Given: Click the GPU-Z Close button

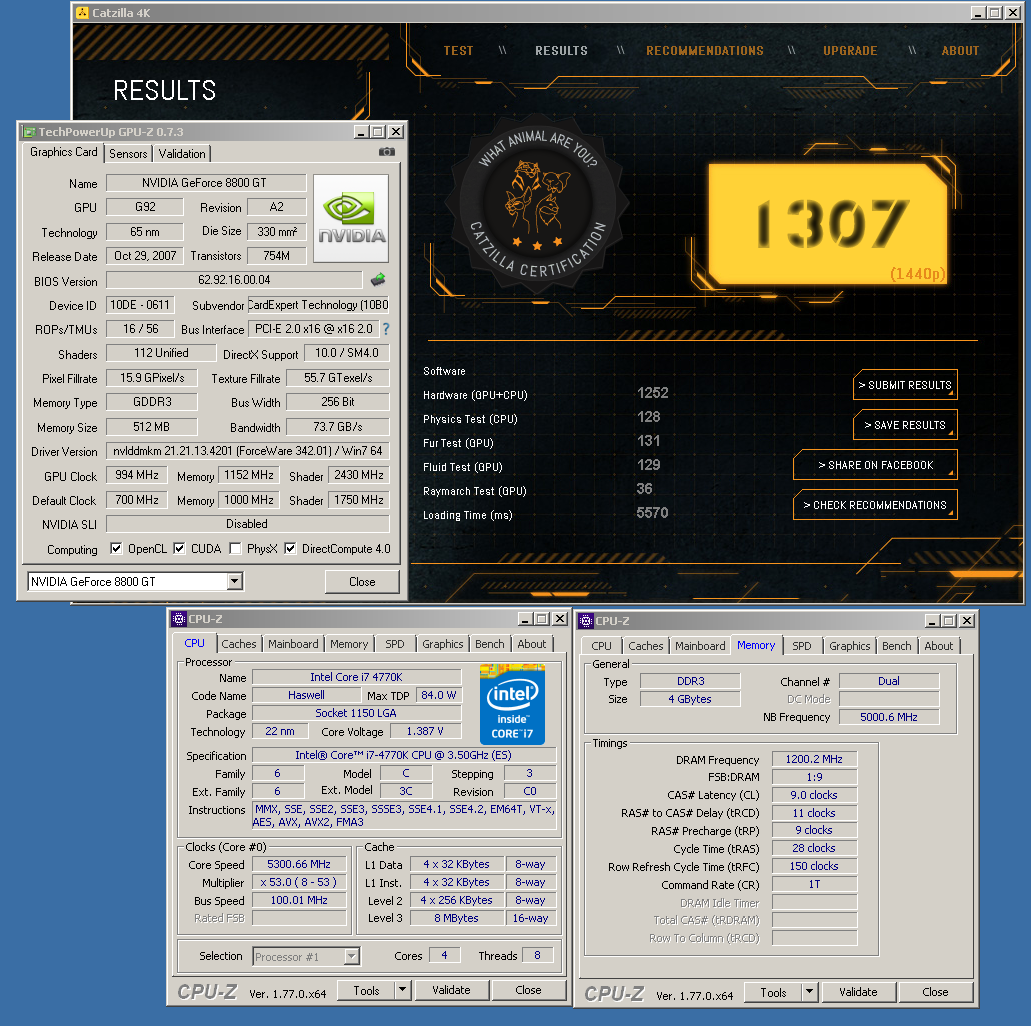Looking at the screenshot, I should point(362,582).
